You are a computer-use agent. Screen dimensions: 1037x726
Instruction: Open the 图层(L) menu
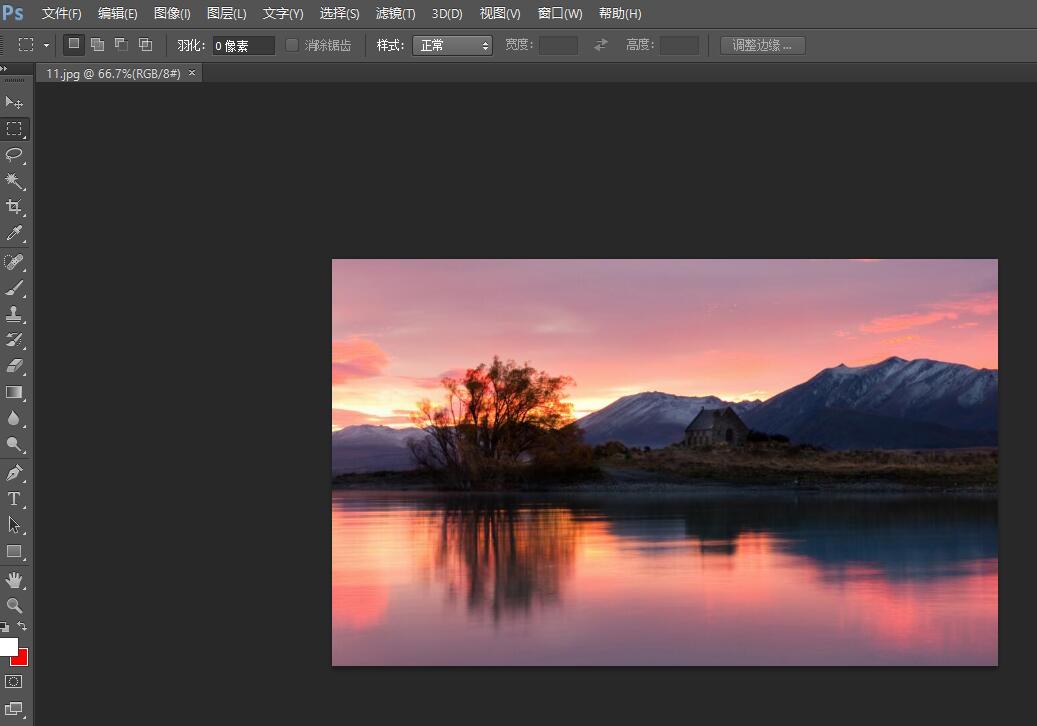[x=226, y=13]
